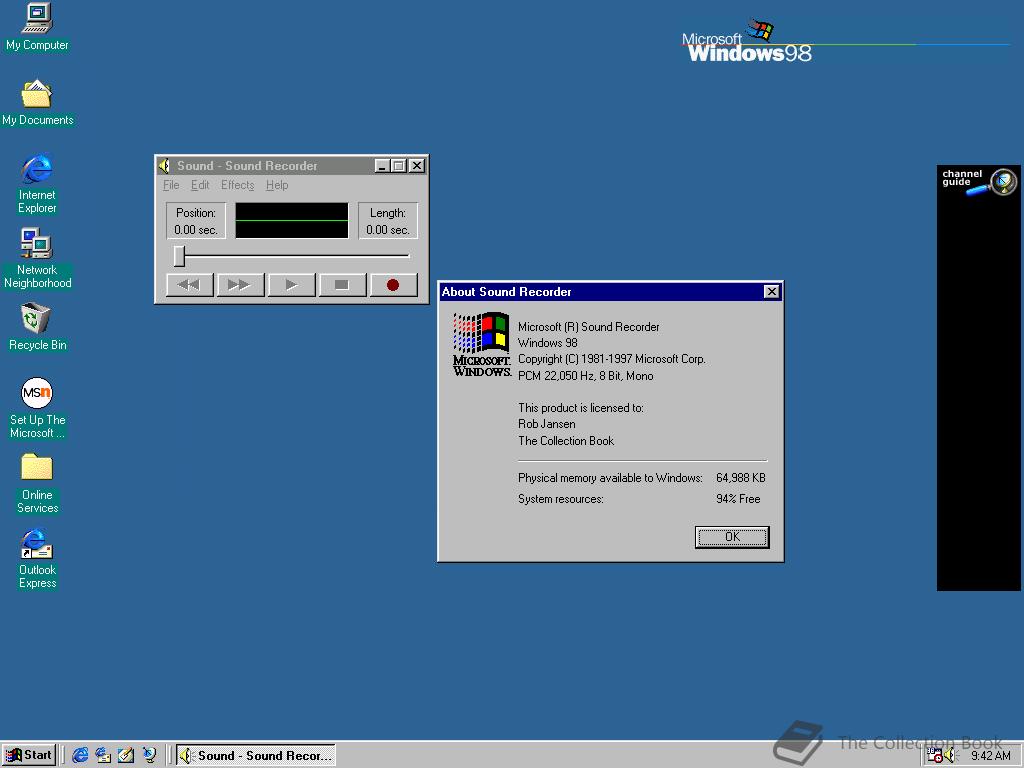Click the Microsoft Windows logo in About dialog
The height and width of the screenshot is (768, 1024).
481,344
